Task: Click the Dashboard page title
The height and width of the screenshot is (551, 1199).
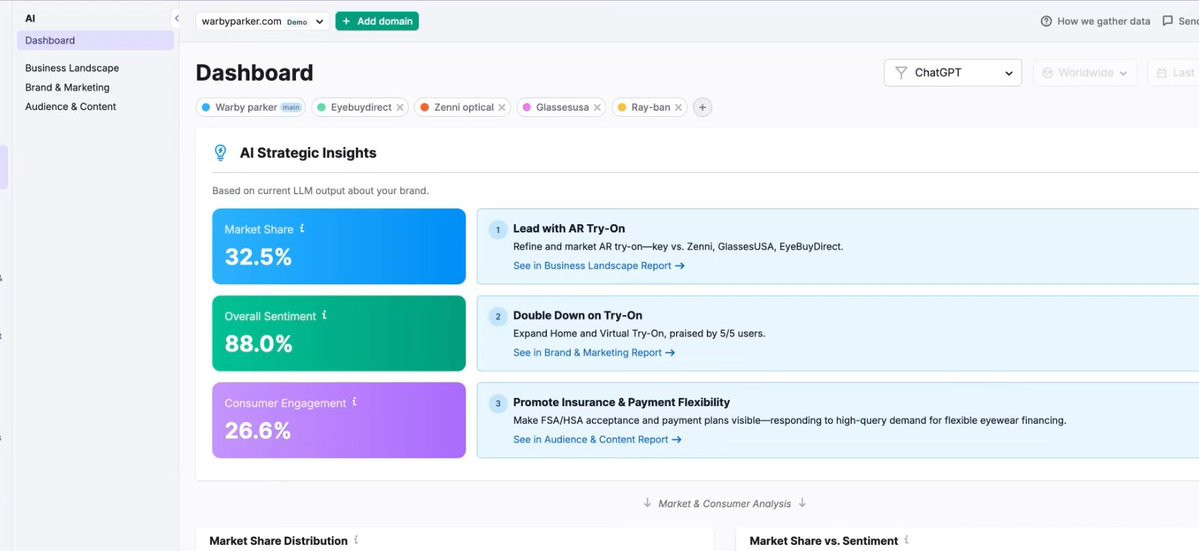Action: coord(255,73)
